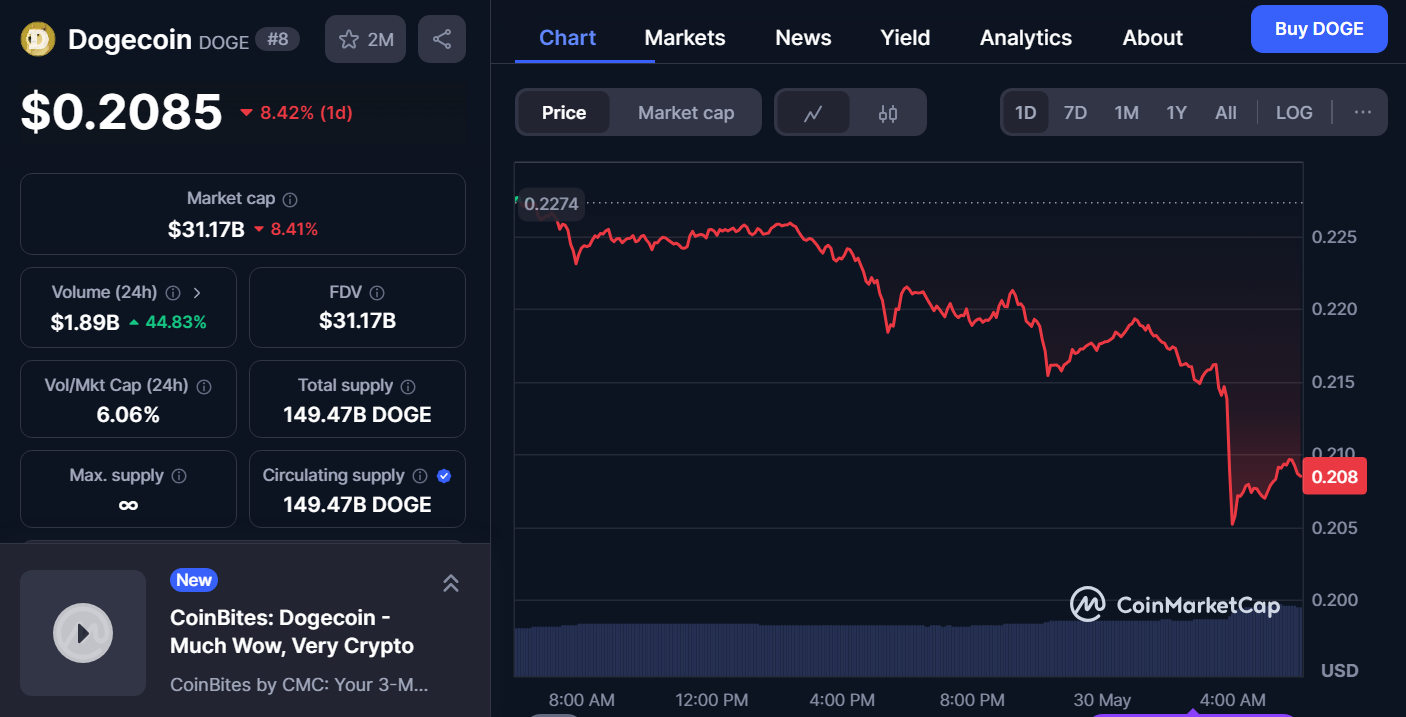Click the Total supply 149.47B DOGE value

[x=357, y=415]
